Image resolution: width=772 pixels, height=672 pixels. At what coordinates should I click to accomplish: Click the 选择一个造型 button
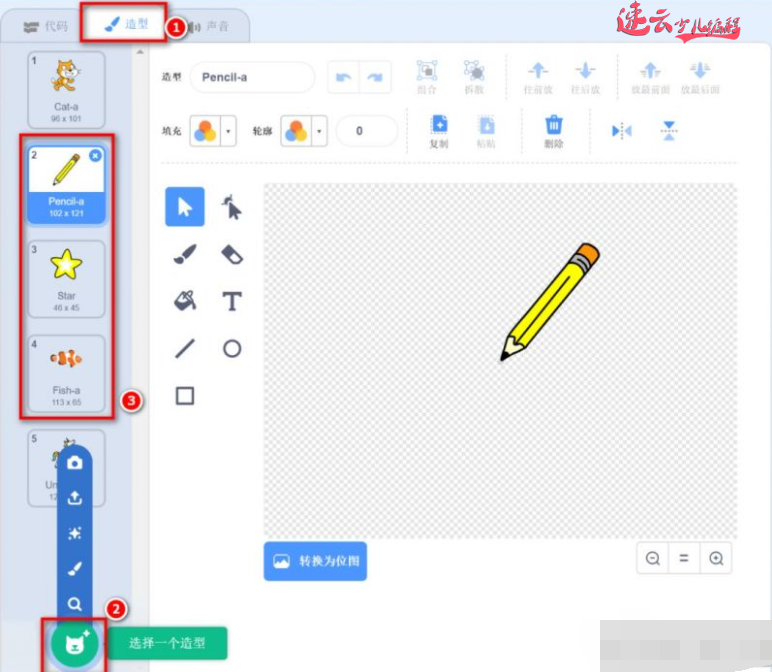pyautogui.click(x=167, y=643)
